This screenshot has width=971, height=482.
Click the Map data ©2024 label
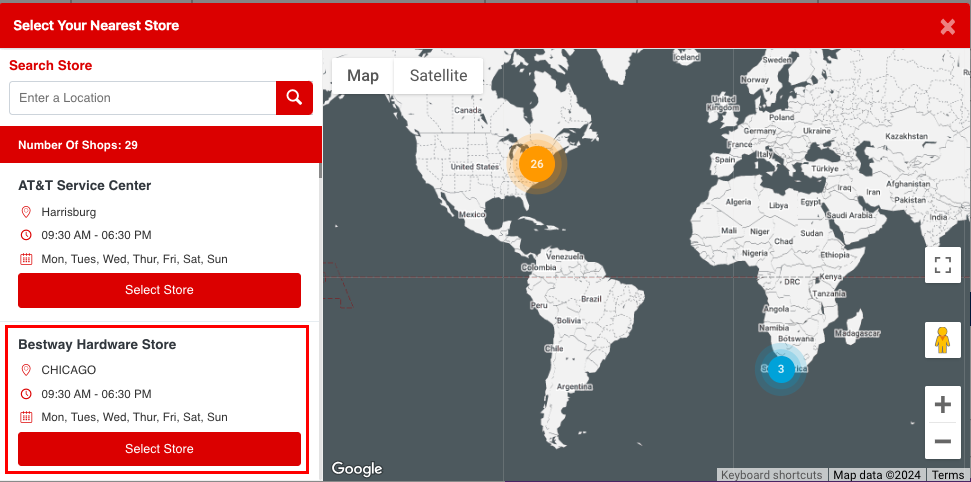coord(877,475)
